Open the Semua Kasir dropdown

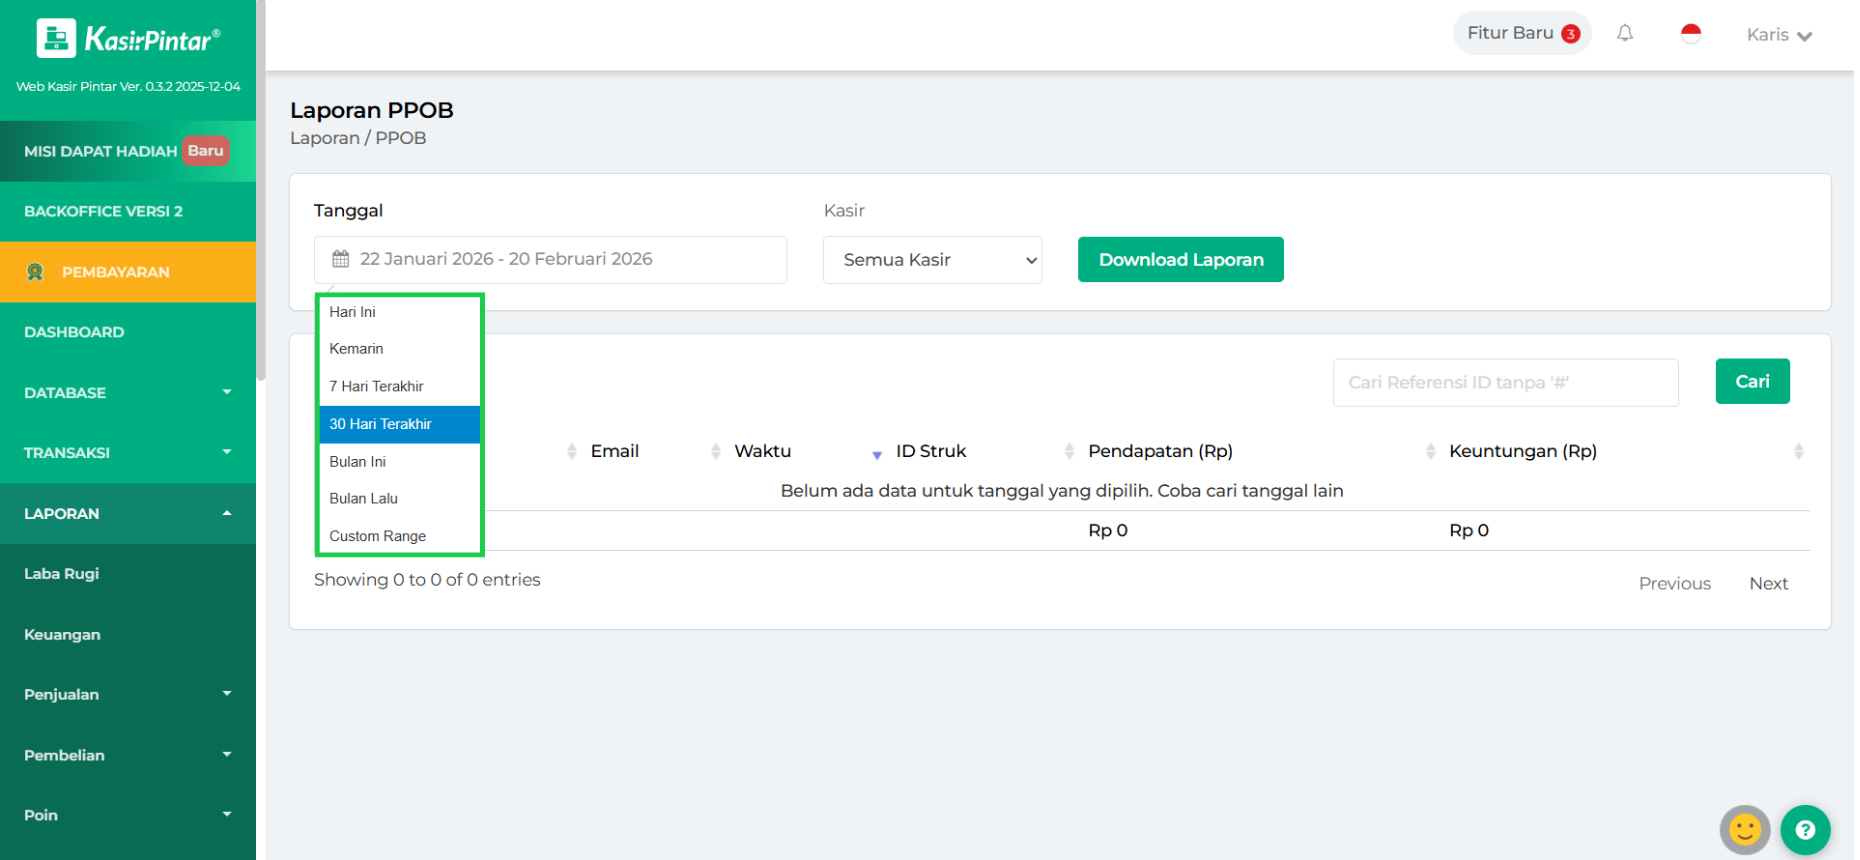tap(932, 260)
